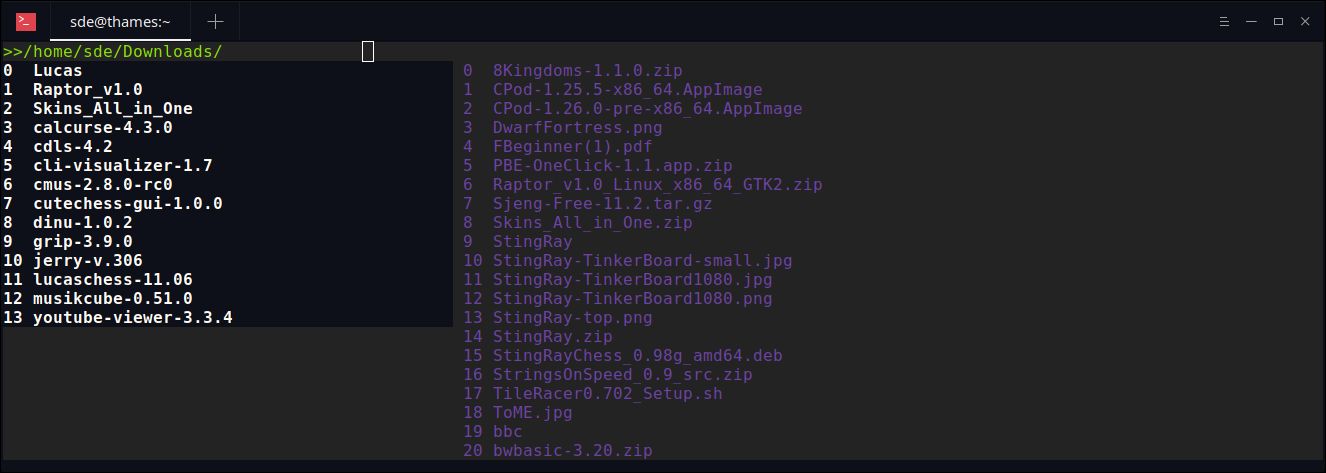Click the path input cursor box

(367, 51)
